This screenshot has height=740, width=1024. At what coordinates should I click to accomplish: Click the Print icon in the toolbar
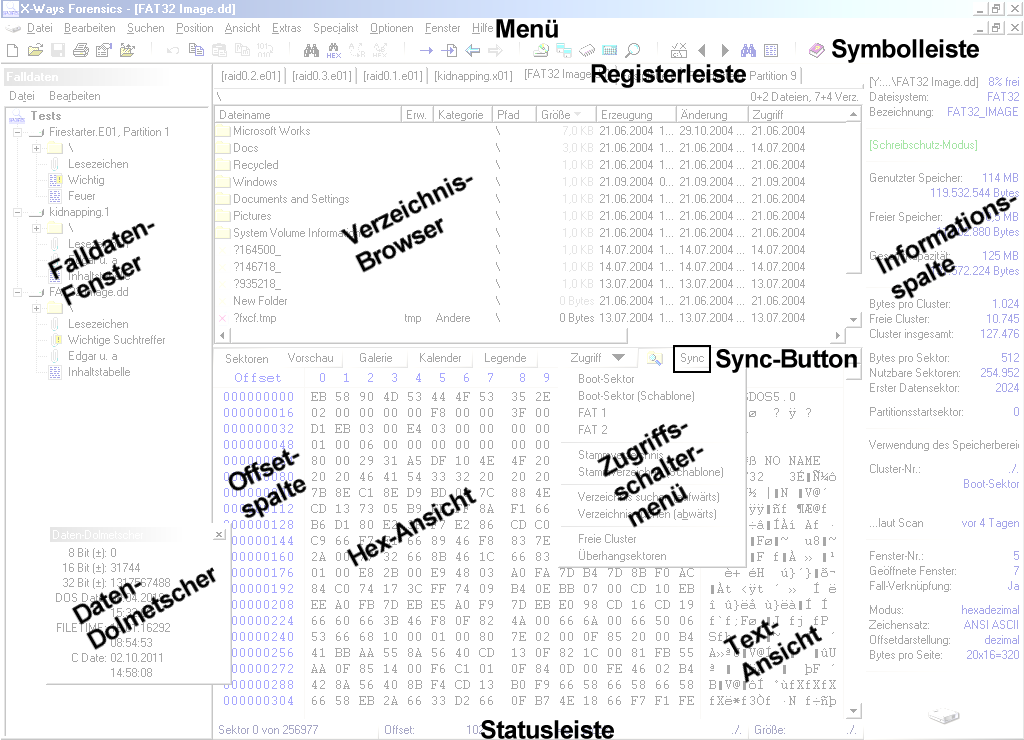(x=81, y=50)
